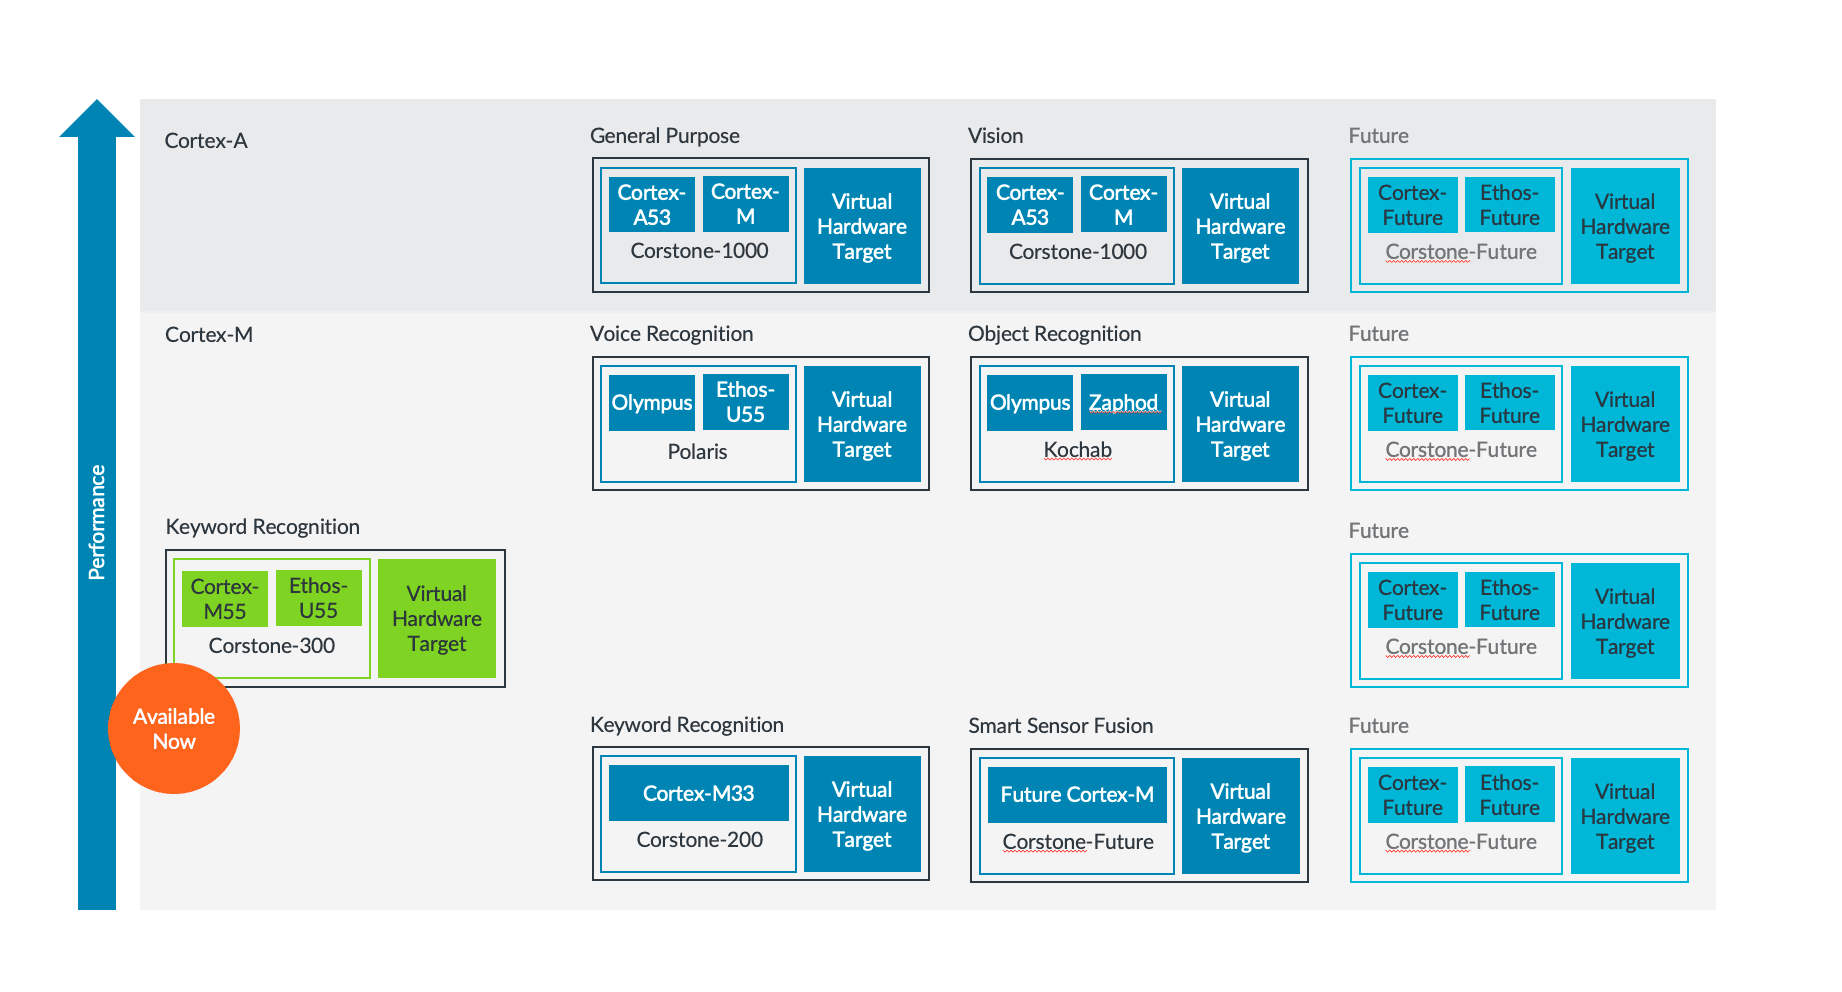Select the Cortex-M row label
1842x992 pixels.
tap(209, 335)
